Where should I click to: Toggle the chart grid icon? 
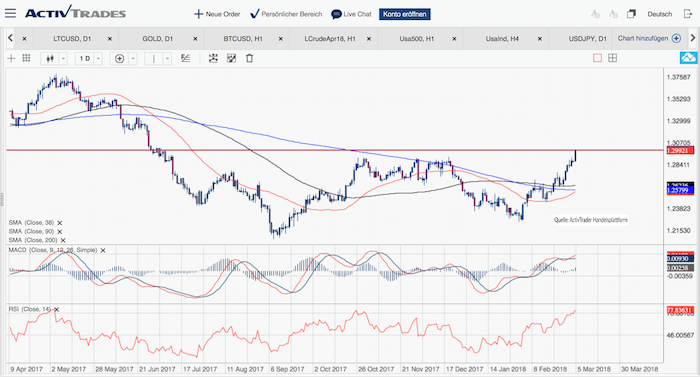click(26, 58)
